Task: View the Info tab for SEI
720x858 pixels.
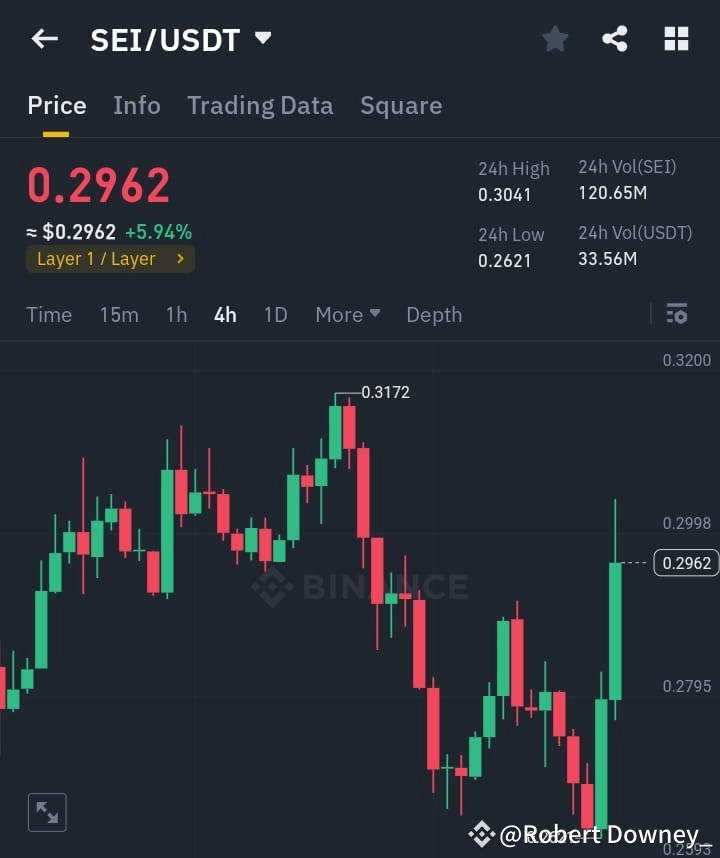Action: [x=136, y=105]
